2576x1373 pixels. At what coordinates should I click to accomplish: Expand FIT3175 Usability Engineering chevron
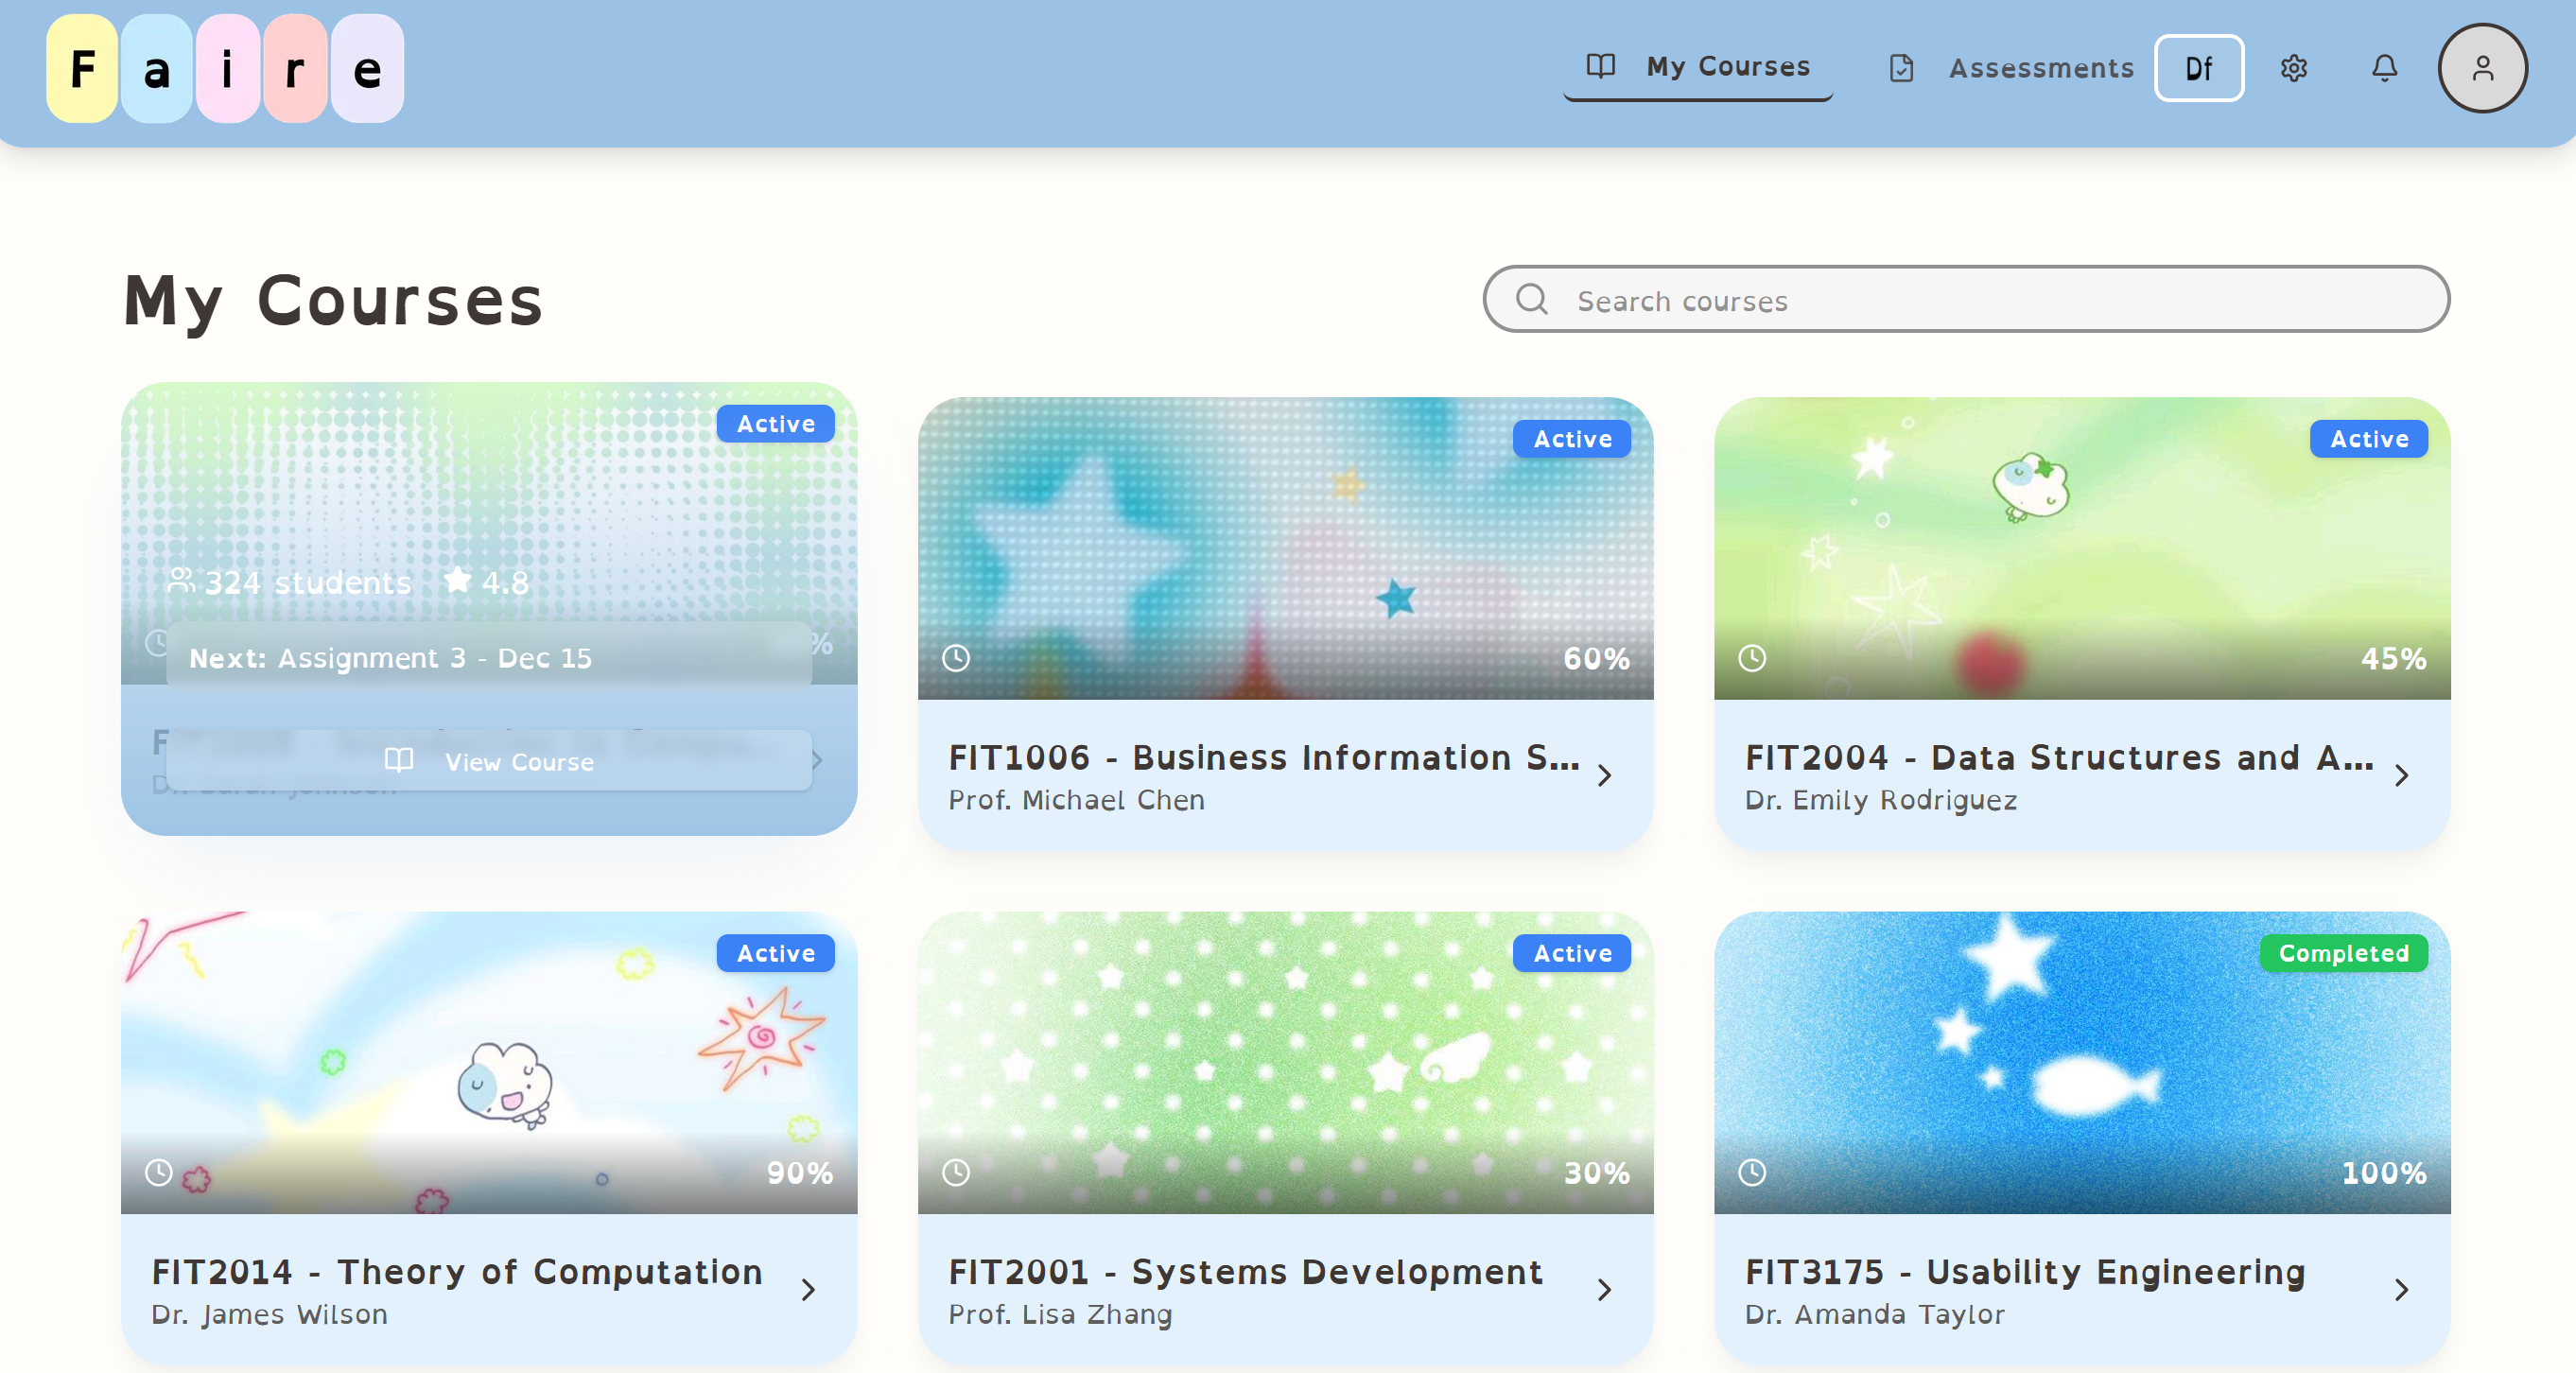pyautogui.click(x=2401, y=1290)
